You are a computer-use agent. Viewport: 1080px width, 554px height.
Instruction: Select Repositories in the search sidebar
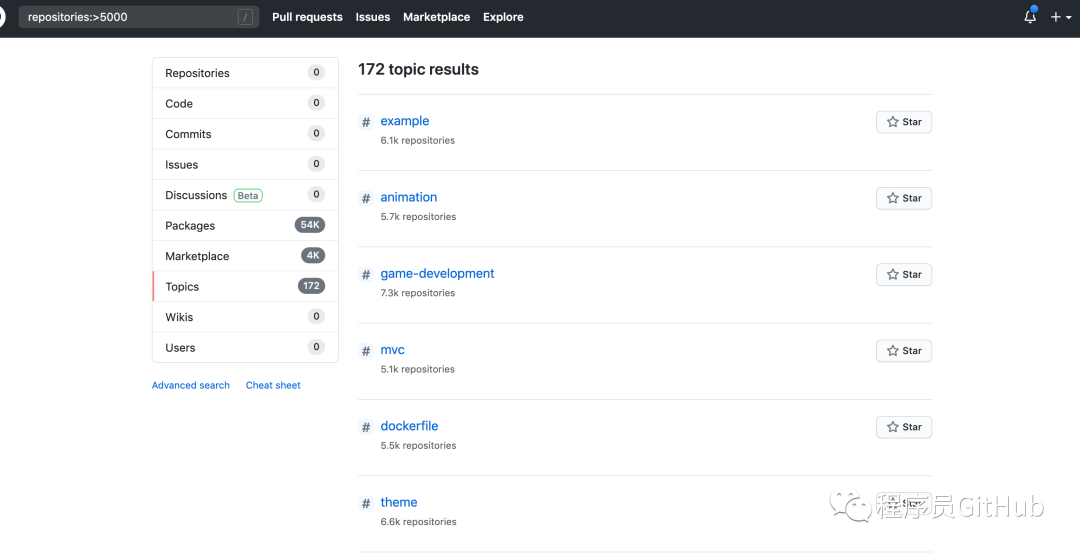pyautogui.click(x=245, y=73)
